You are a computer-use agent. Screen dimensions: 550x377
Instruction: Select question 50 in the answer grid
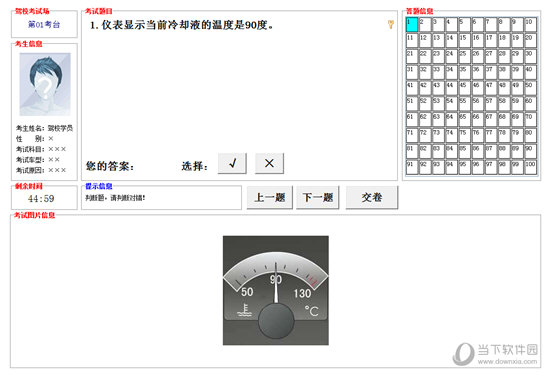pyautogui.click(x=530, y=88)
